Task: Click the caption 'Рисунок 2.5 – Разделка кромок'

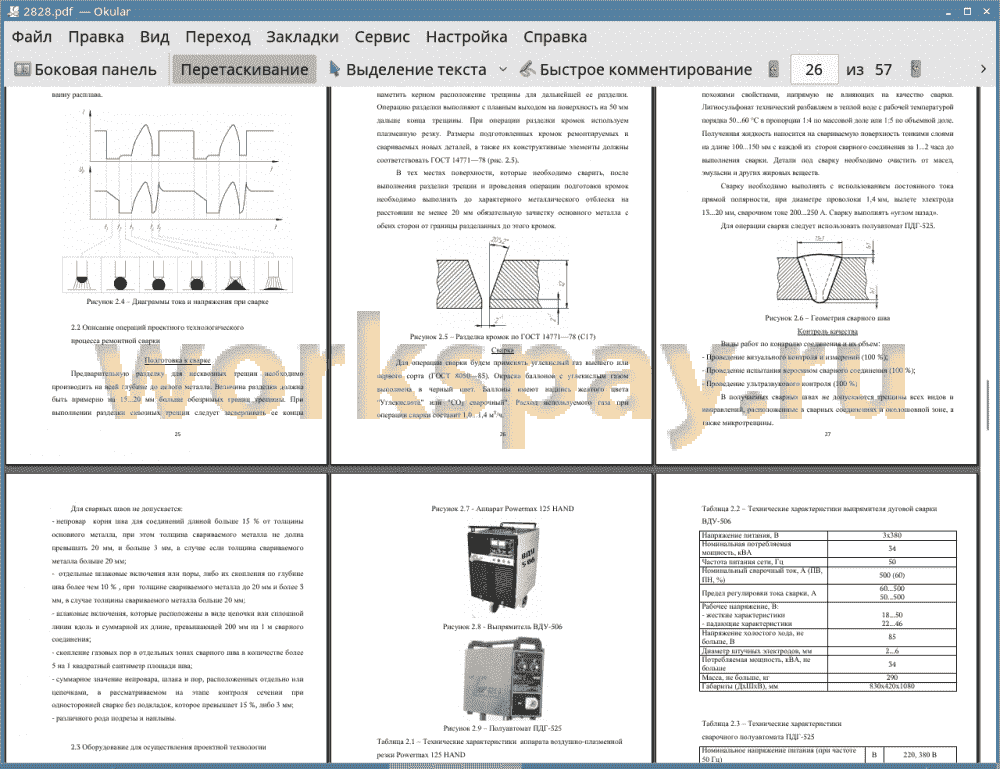Action: [503, 336]
